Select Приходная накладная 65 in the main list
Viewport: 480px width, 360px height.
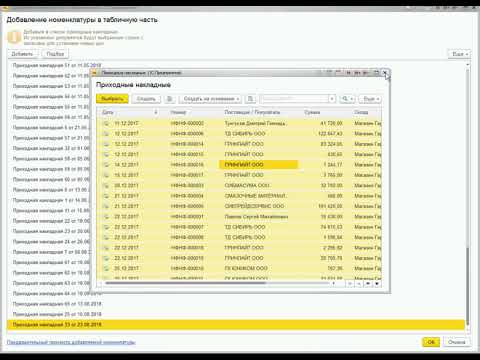pyautogui.click(x=57, y=304)
